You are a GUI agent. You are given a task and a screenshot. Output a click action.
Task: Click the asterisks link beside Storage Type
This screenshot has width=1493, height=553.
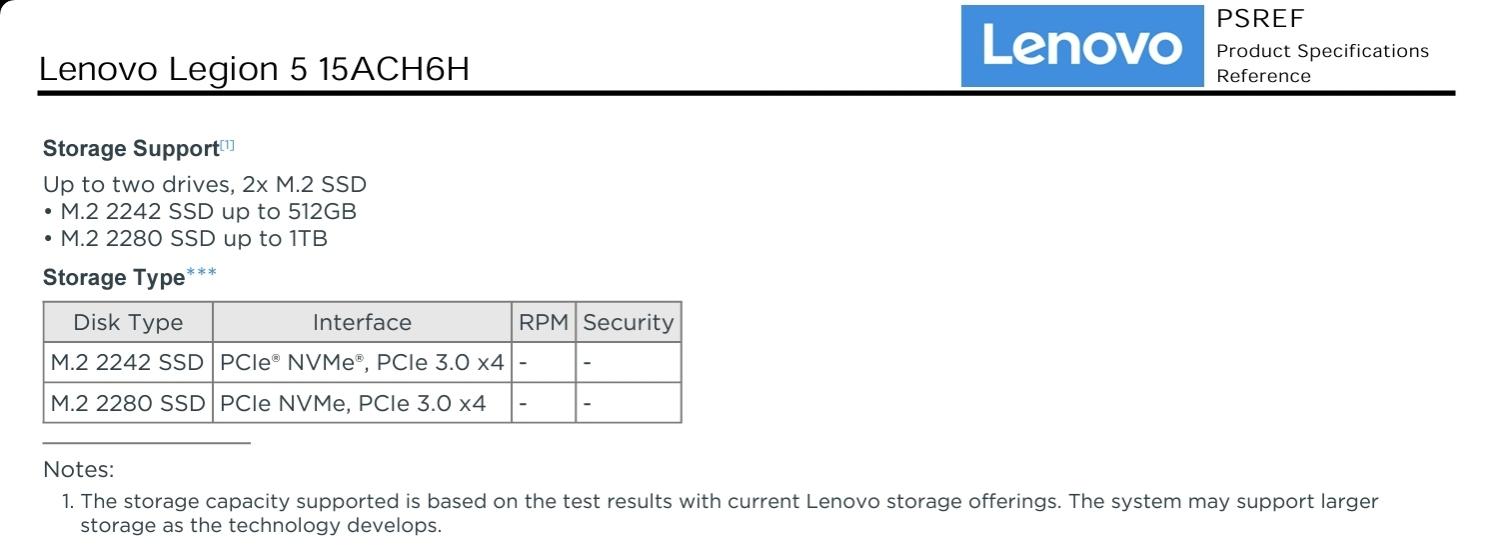[x=201, y=275]
